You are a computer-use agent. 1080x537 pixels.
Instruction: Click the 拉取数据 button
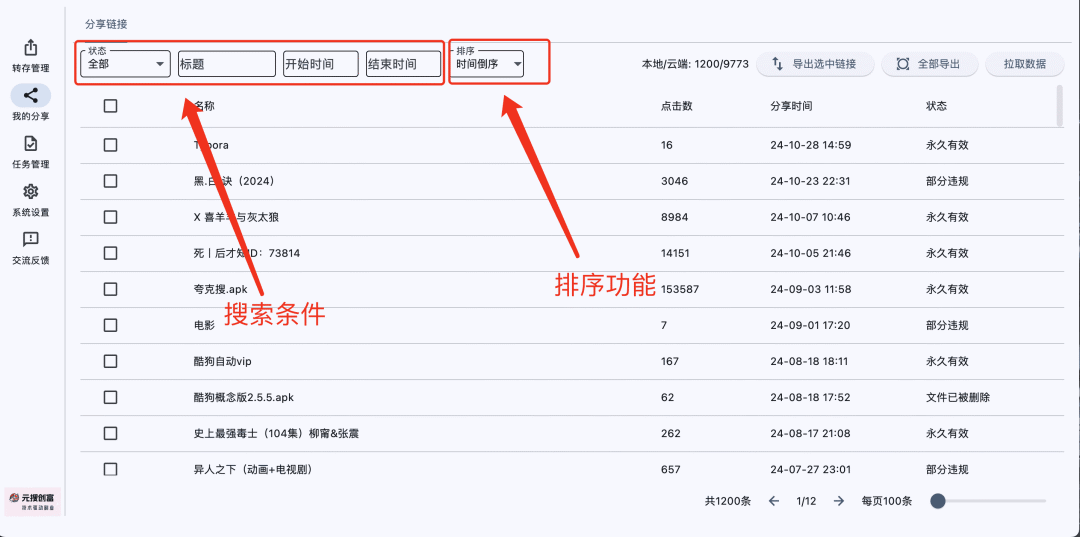coord(1025,64)
